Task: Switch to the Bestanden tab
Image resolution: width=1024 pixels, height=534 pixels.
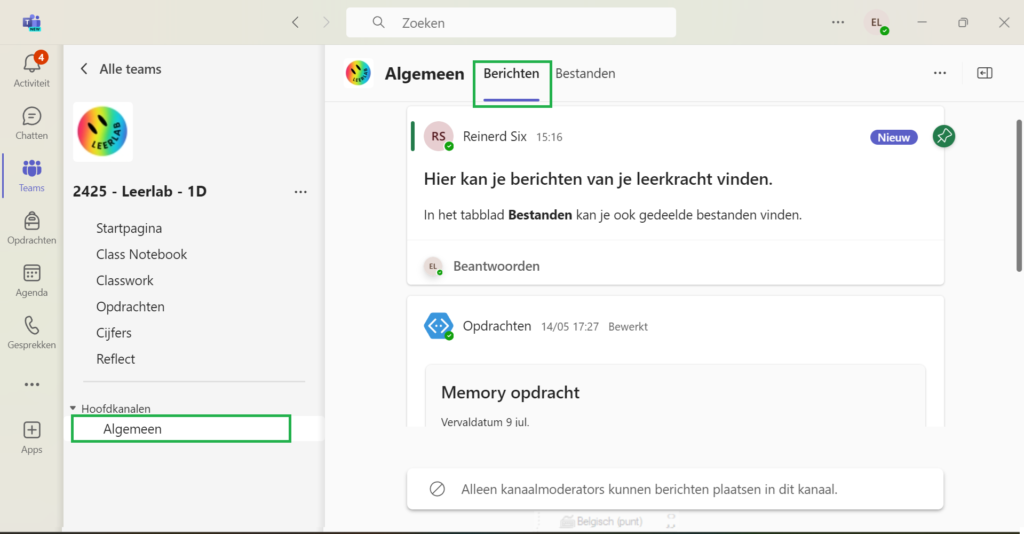Action: [585, 74]
